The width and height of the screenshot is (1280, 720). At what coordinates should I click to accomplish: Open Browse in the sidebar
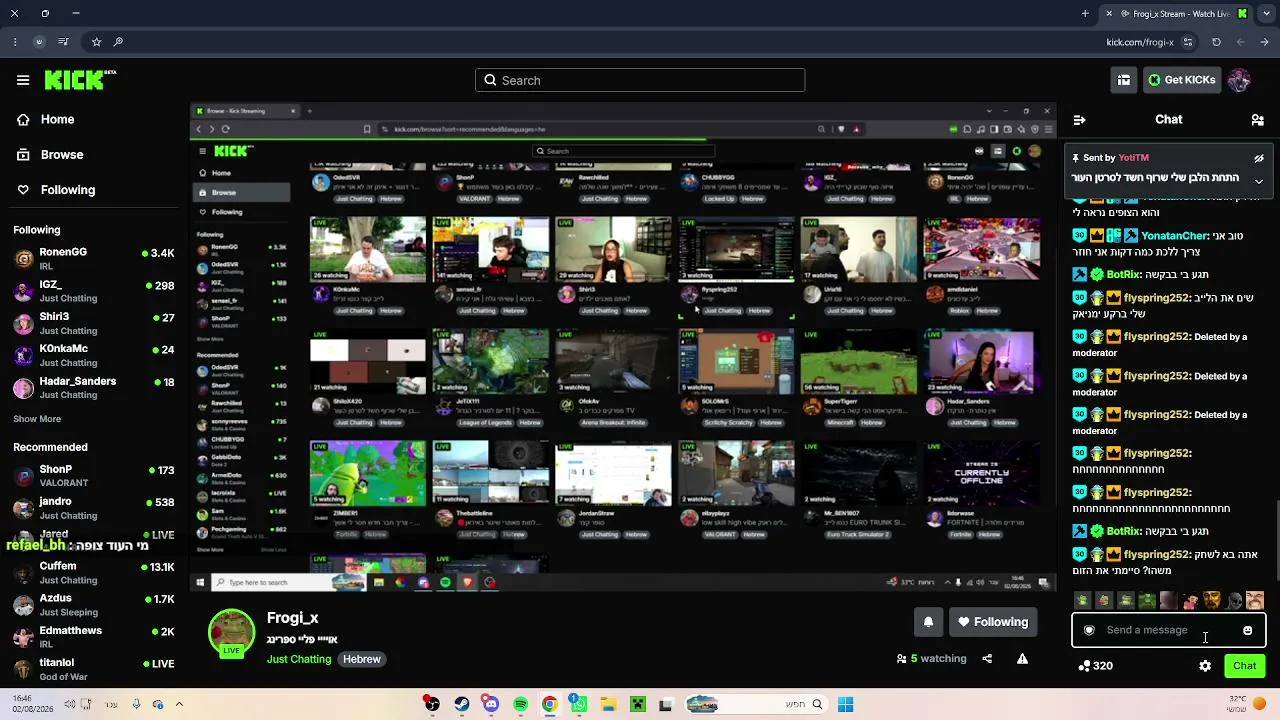pos(50,155)
